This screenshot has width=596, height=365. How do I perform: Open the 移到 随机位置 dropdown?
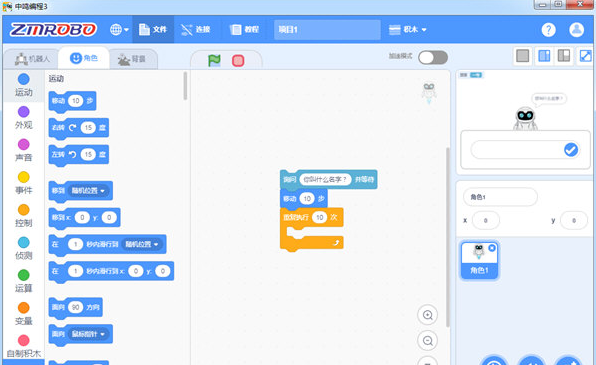tap(88, 190)
